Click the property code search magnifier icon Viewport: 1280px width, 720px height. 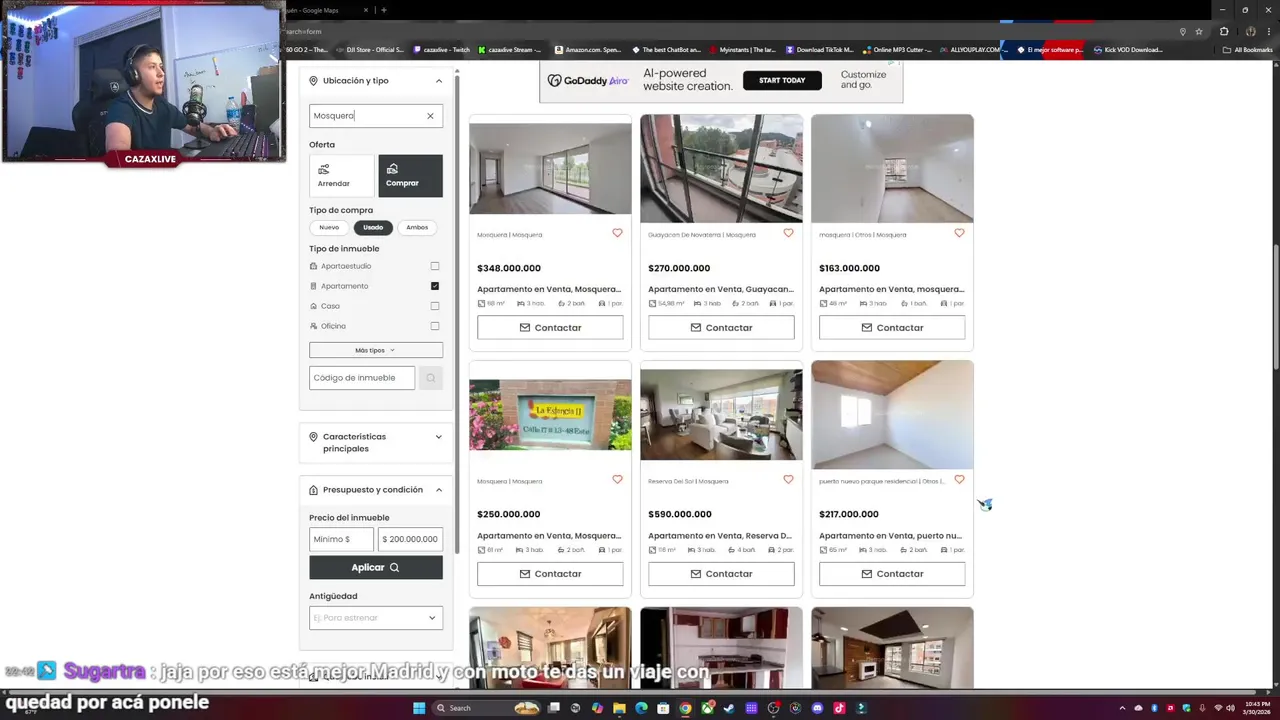click(431, 378)
